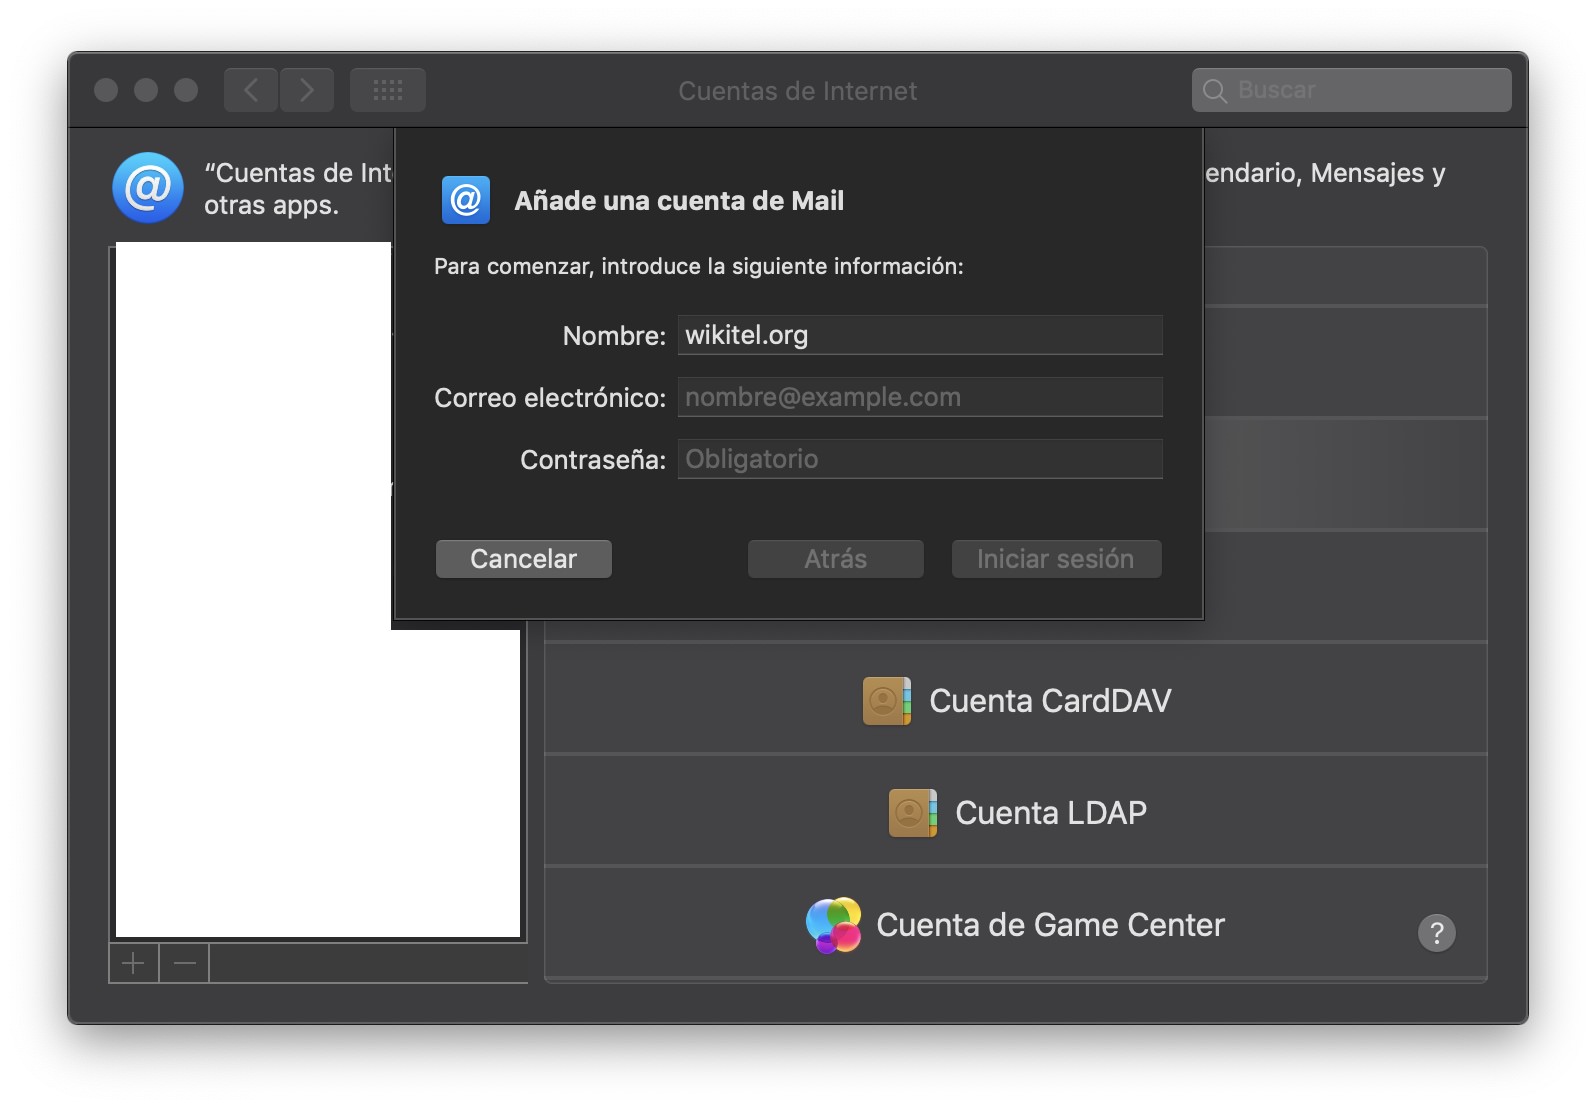Click the Iniciar sesión button
Viewport: 1596px width, 1108px height.
click(1056, 559)
